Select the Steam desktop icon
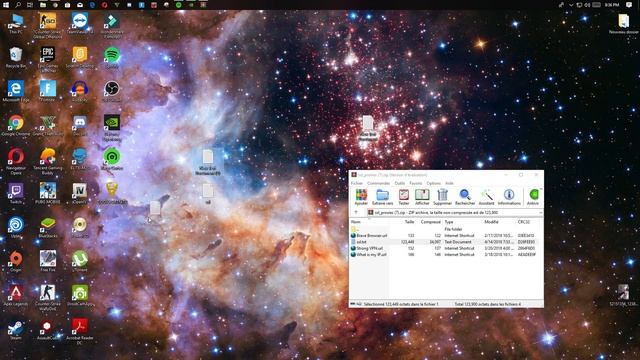The width and height of the screenshot is (640, 360). click(x=16, y=329)
